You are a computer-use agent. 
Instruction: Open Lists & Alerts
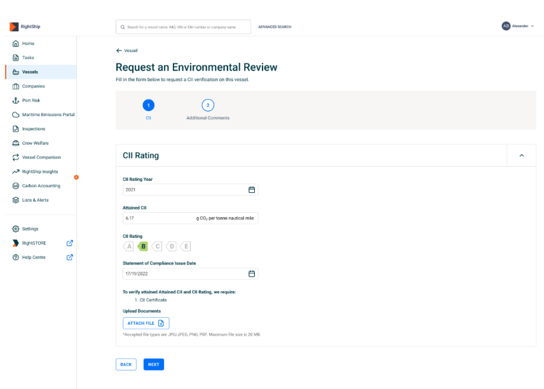[x=41, y=200]
